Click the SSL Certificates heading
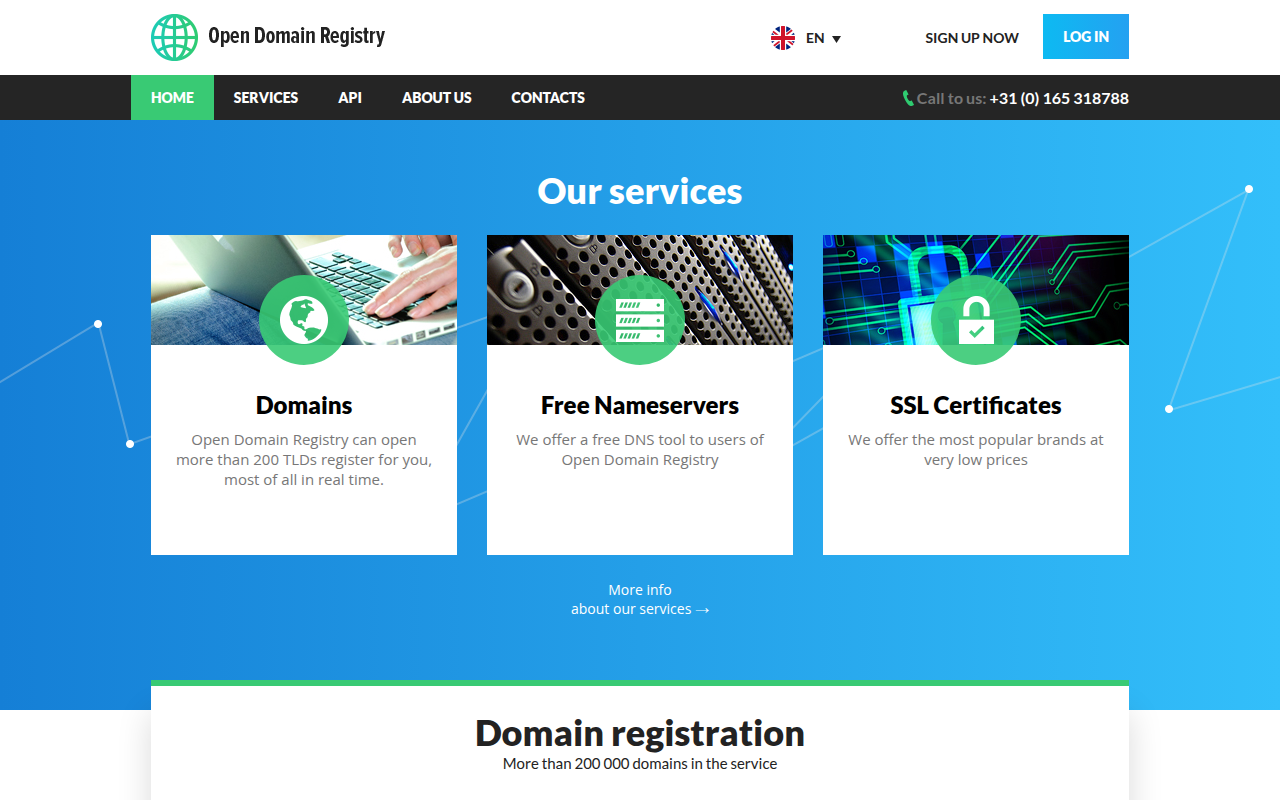The height and width of the screenshot is (800, 1280). point(976,405)
